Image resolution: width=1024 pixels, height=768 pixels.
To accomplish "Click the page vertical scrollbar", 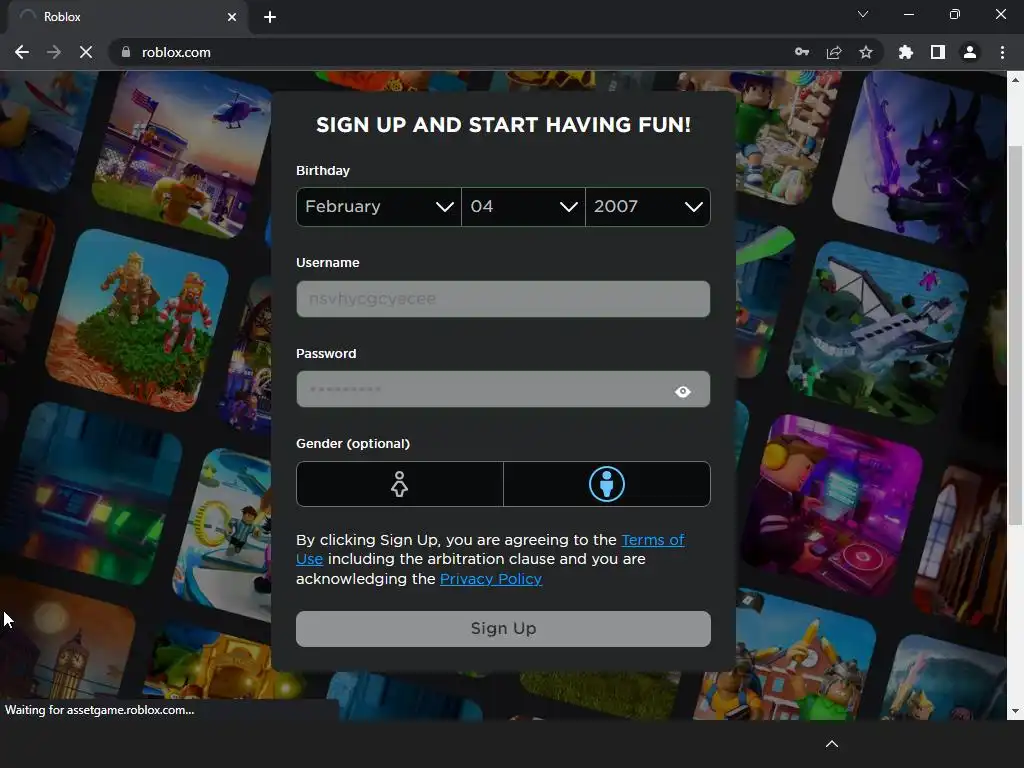I will 1015,335.
